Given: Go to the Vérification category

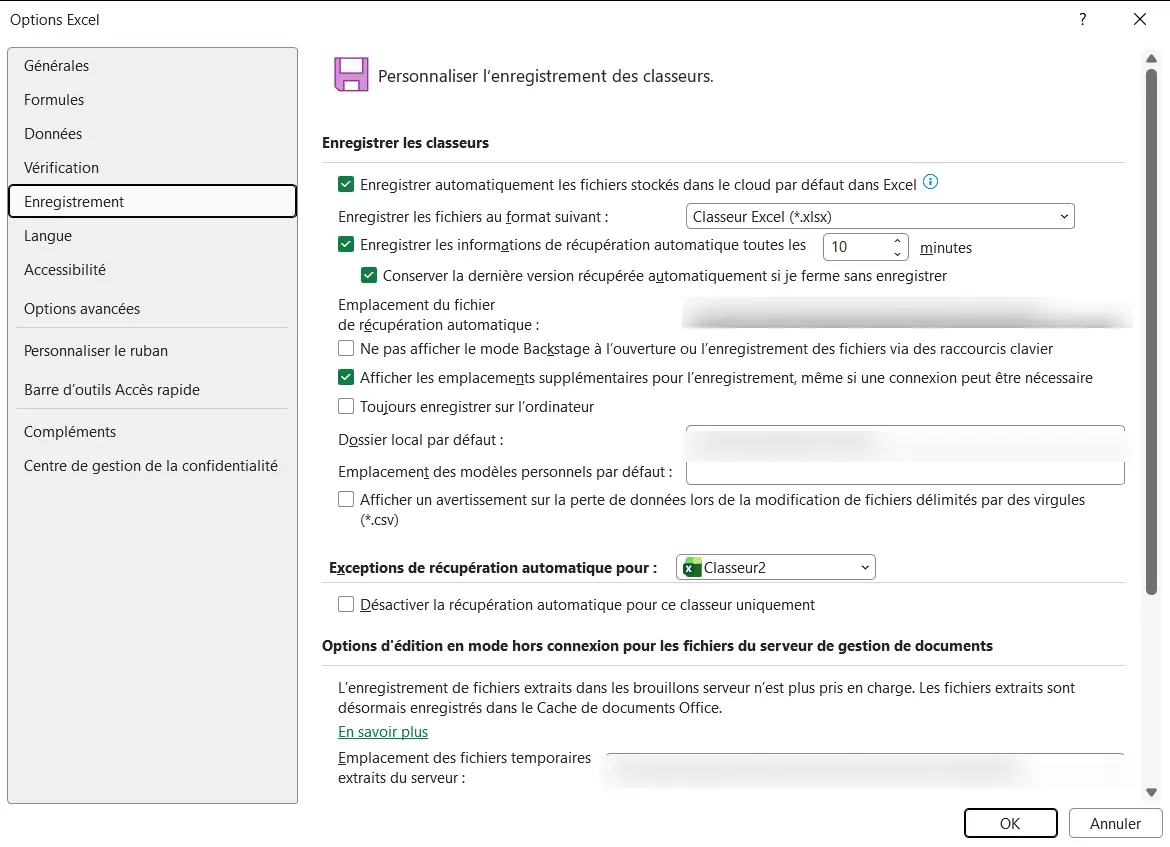Looking at the screenshot, I should pos(152,168).
